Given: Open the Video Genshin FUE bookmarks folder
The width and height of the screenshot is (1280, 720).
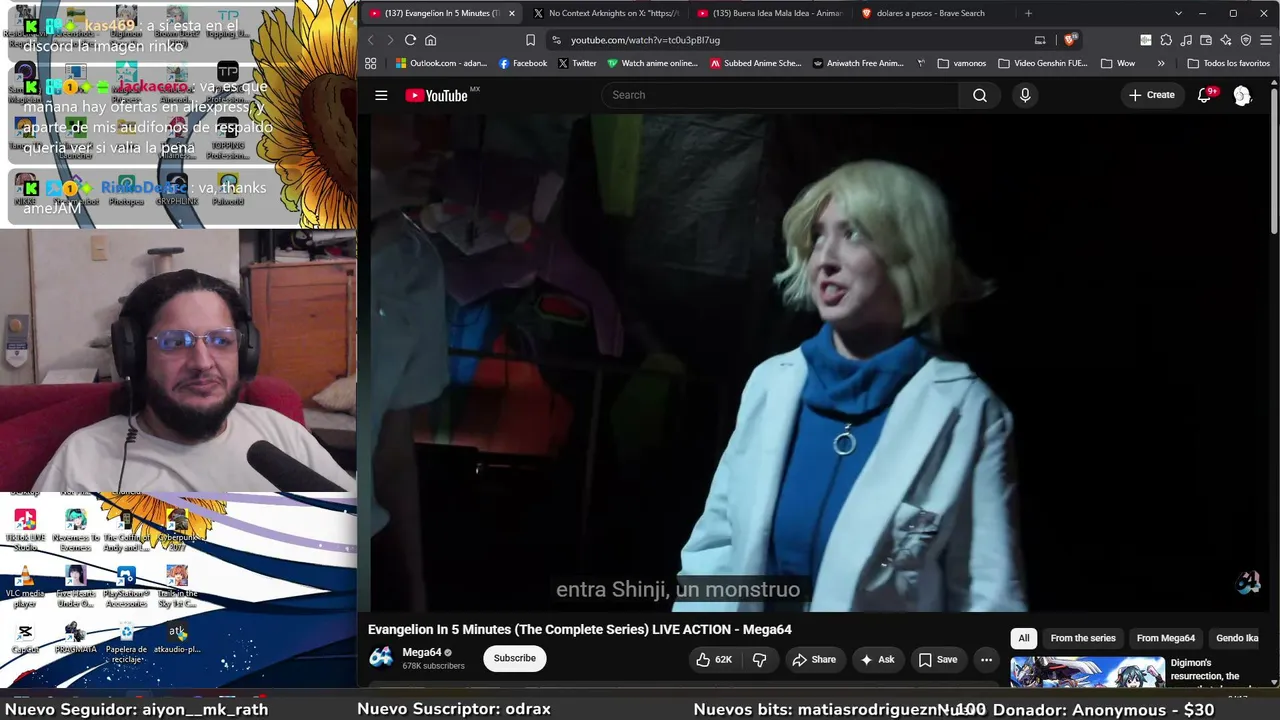Looking at the screenshot, I should [x=1042, y=63].
